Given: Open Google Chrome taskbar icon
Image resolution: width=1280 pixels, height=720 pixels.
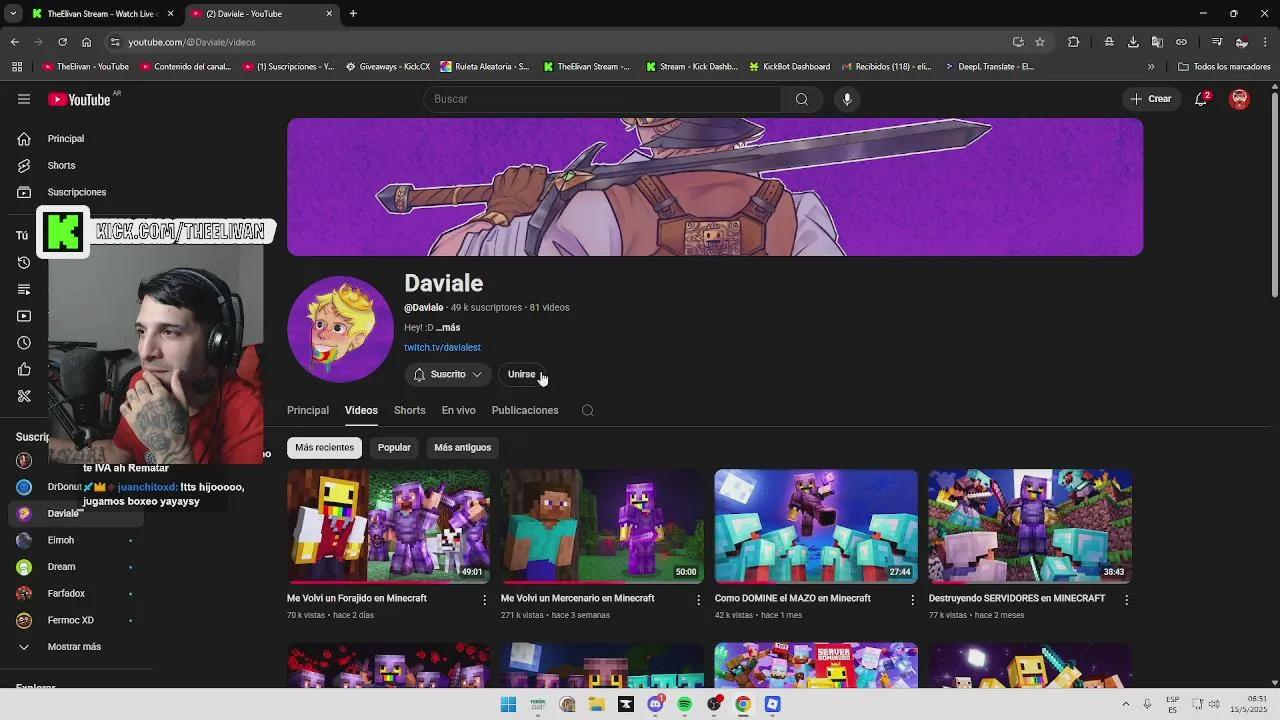Looking at the screenshot, I should click(743, 704).
